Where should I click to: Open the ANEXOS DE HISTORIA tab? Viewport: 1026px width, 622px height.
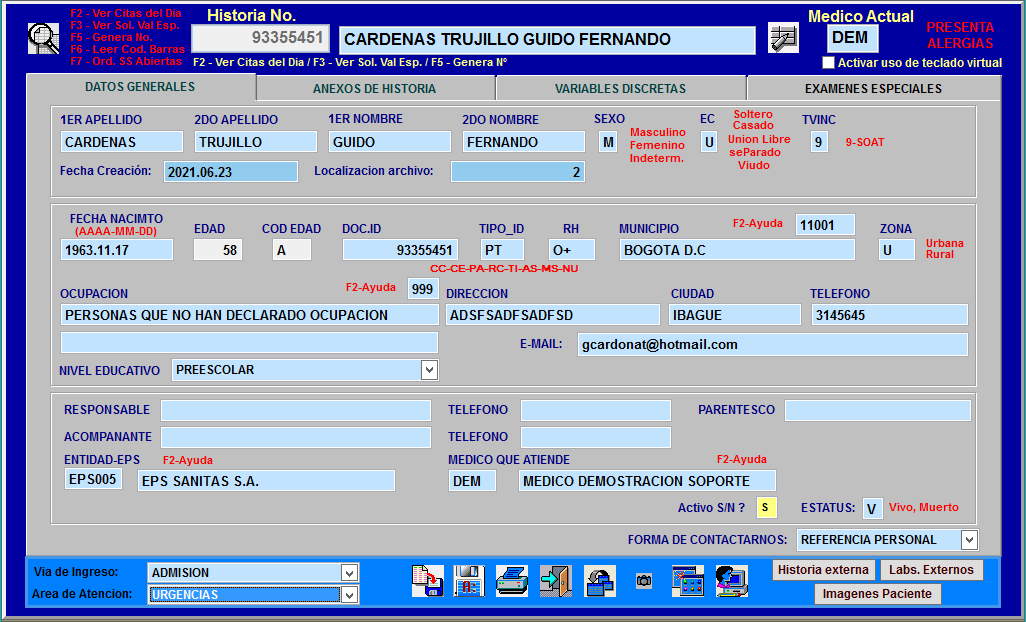tap(374, 88)
